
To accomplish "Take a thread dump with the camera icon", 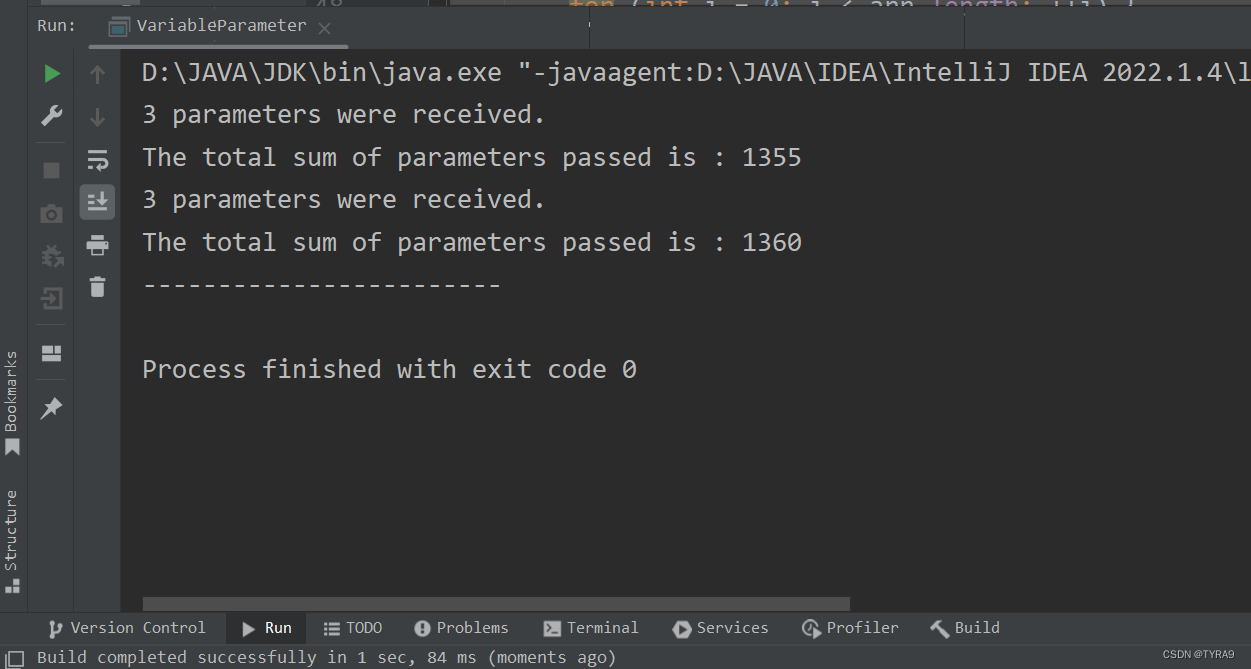I will pos(51,213).
